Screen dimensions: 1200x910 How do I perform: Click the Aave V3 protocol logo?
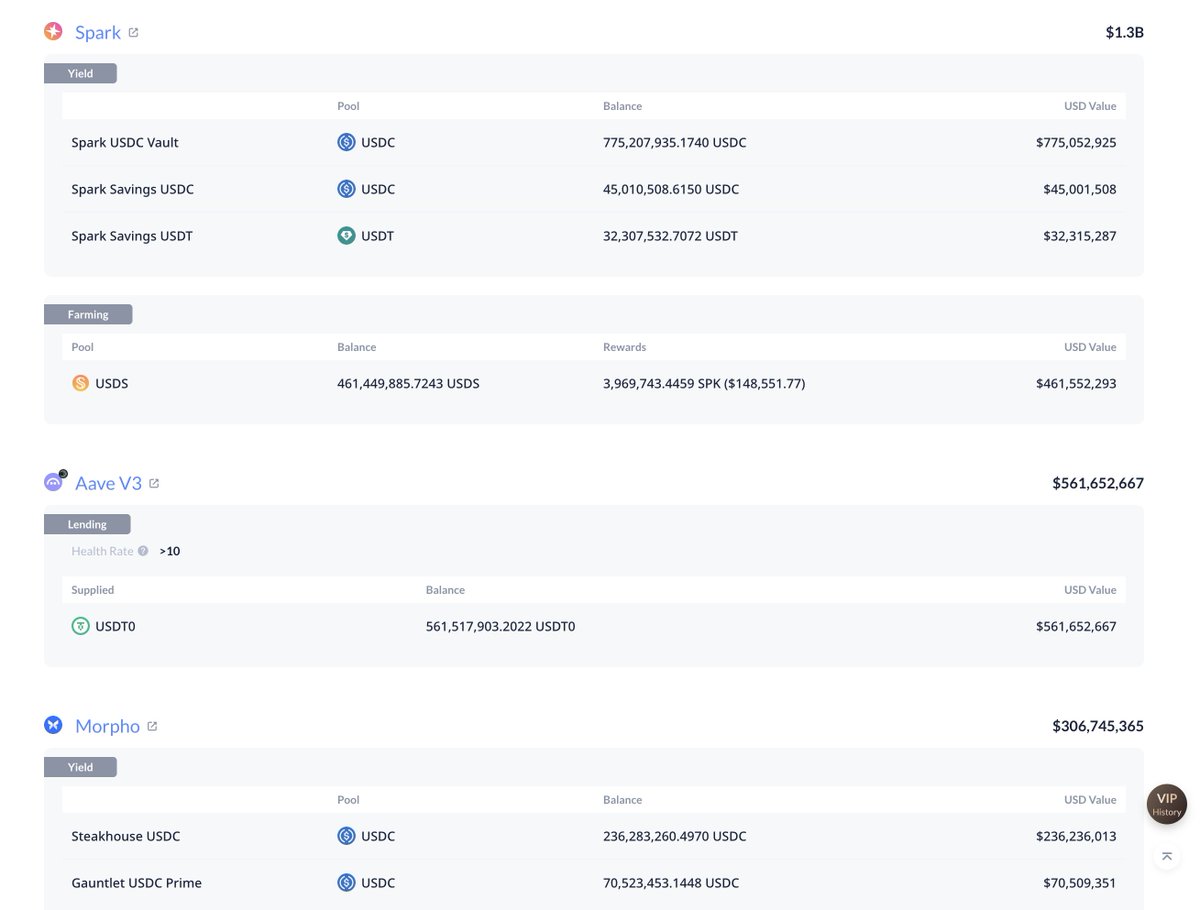(x=53, y=482)
